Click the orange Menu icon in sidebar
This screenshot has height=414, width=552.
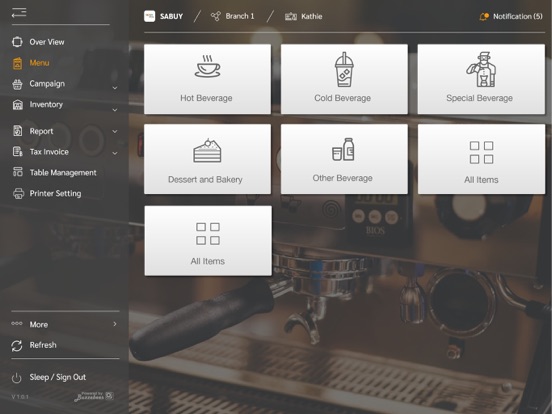coord(17,63)
